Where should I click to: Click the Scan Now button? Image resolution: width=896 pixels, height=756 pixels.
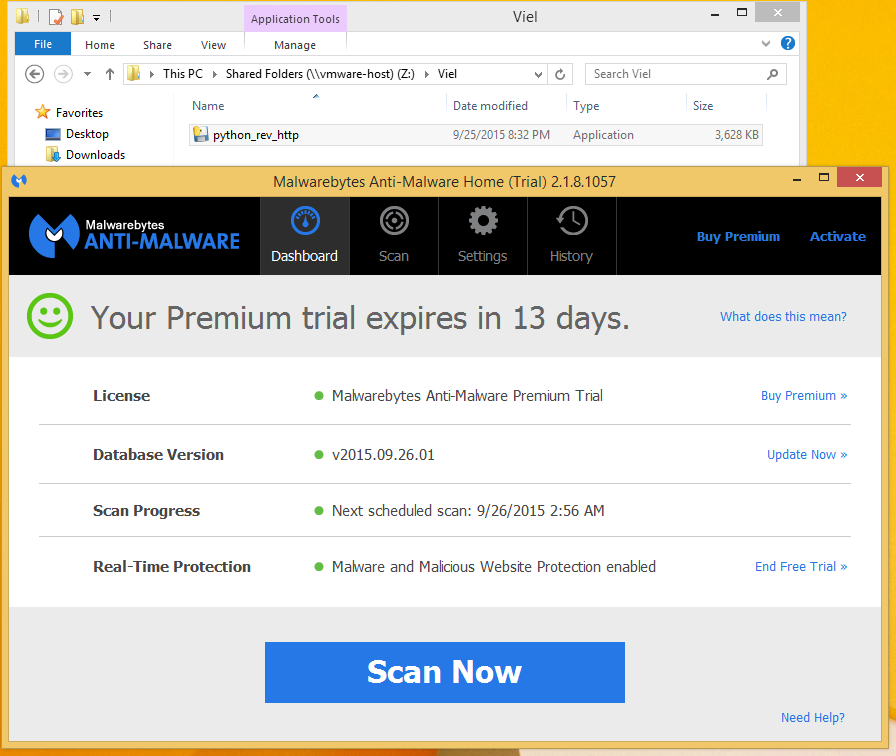(x=445, y=672)
